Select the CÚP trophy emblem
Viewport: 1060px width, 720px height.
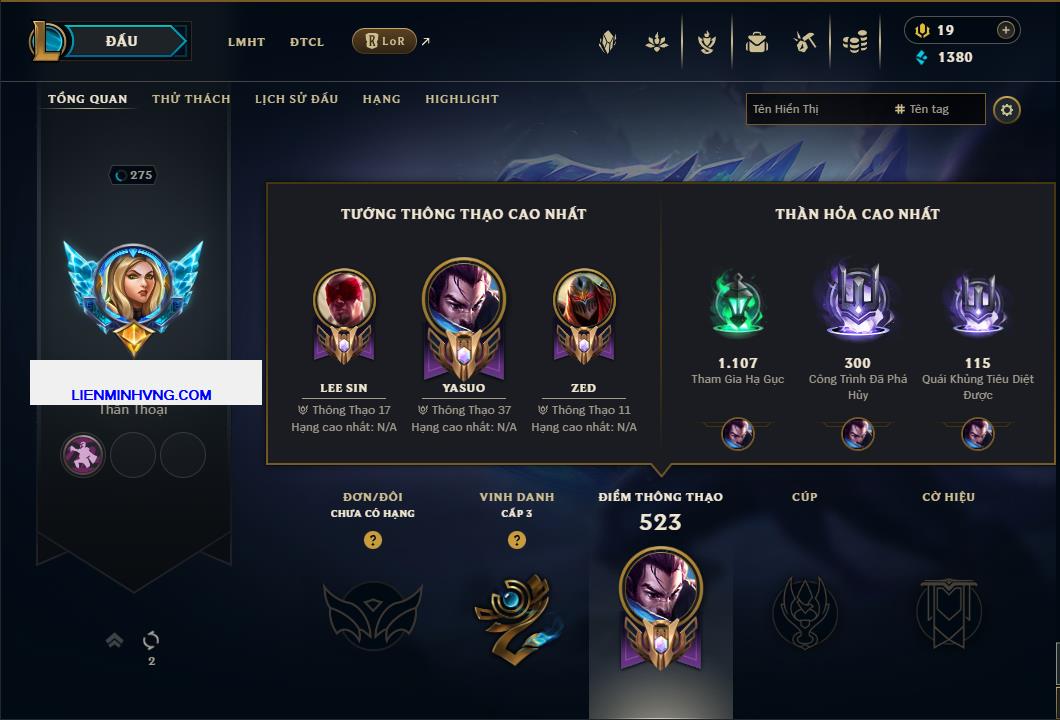(x=804, y=613)
